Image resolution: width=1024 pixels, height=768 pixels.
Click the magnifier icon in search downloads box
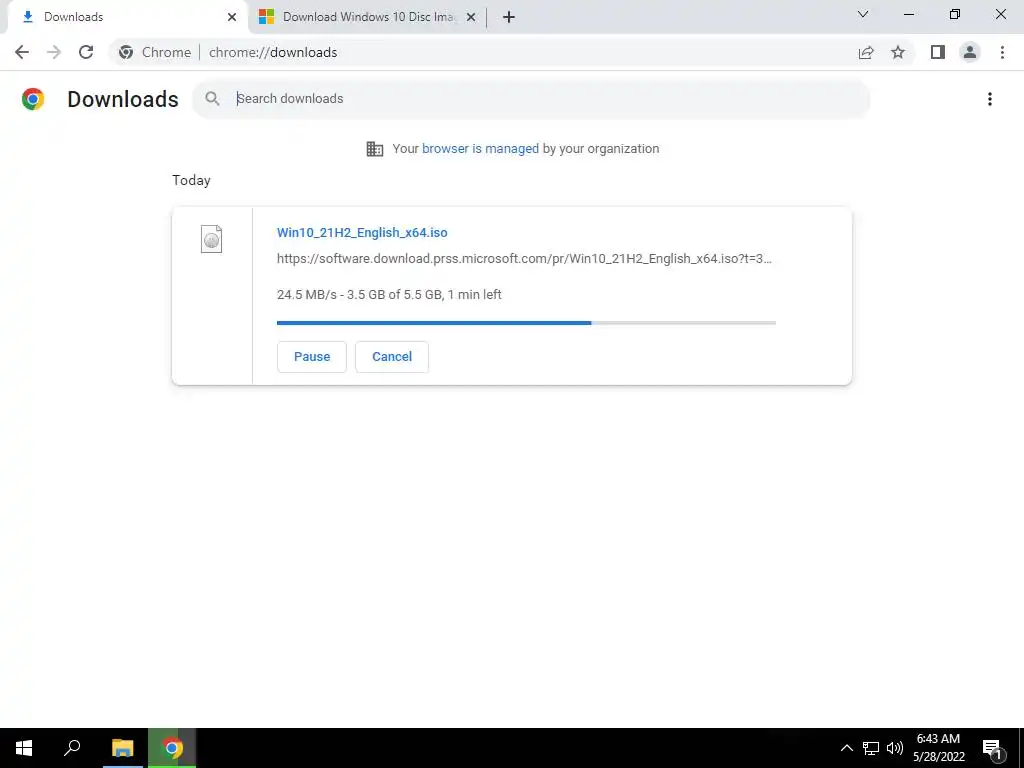(212, 99)
